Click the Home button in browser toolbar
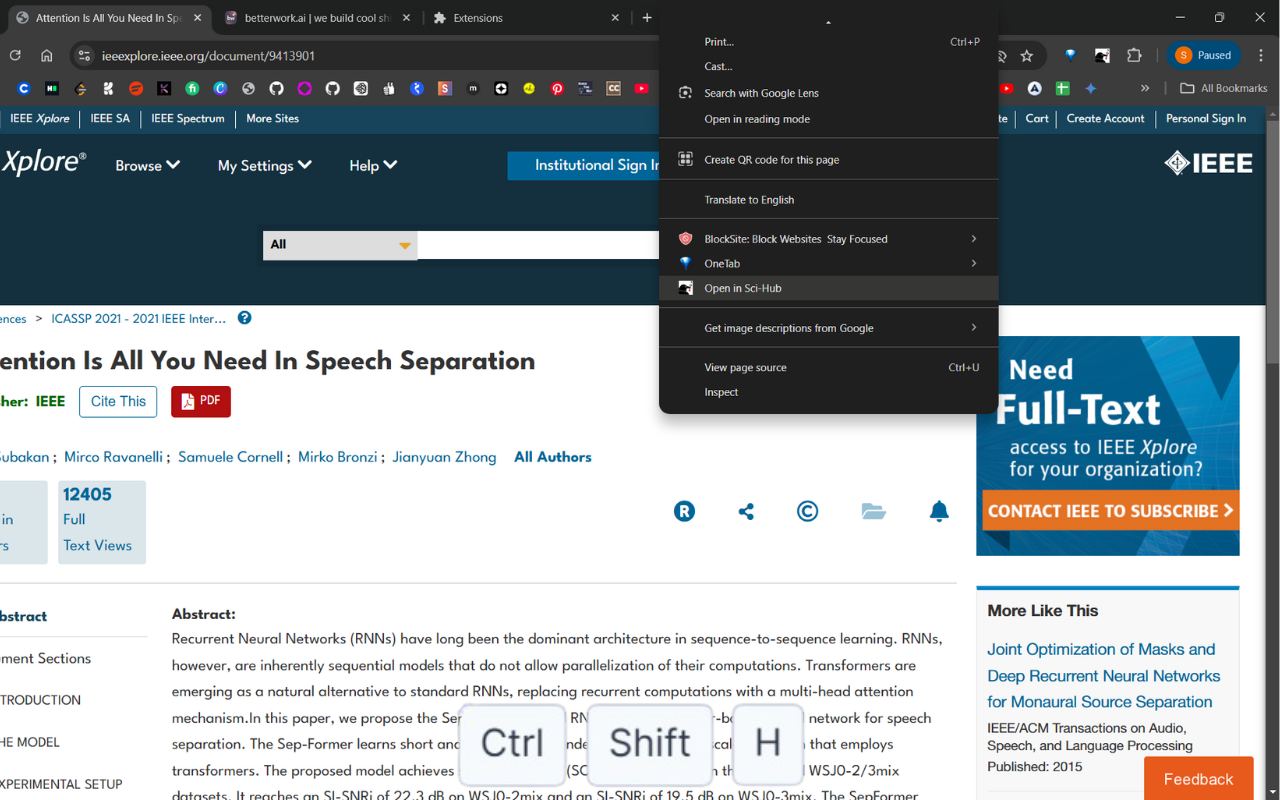This screenshot has height=800, width=1280. click(x=46, y=56)
